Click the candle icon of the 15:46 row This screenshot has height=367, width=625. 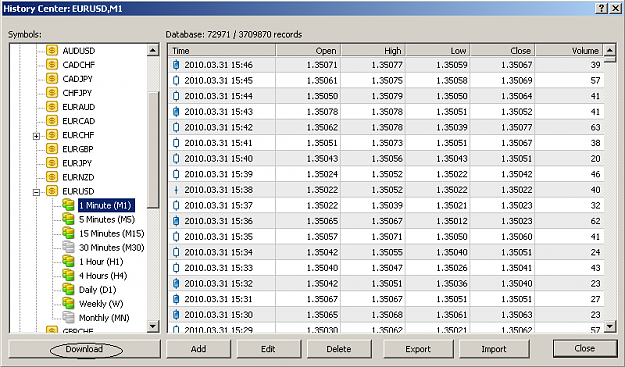176,65
